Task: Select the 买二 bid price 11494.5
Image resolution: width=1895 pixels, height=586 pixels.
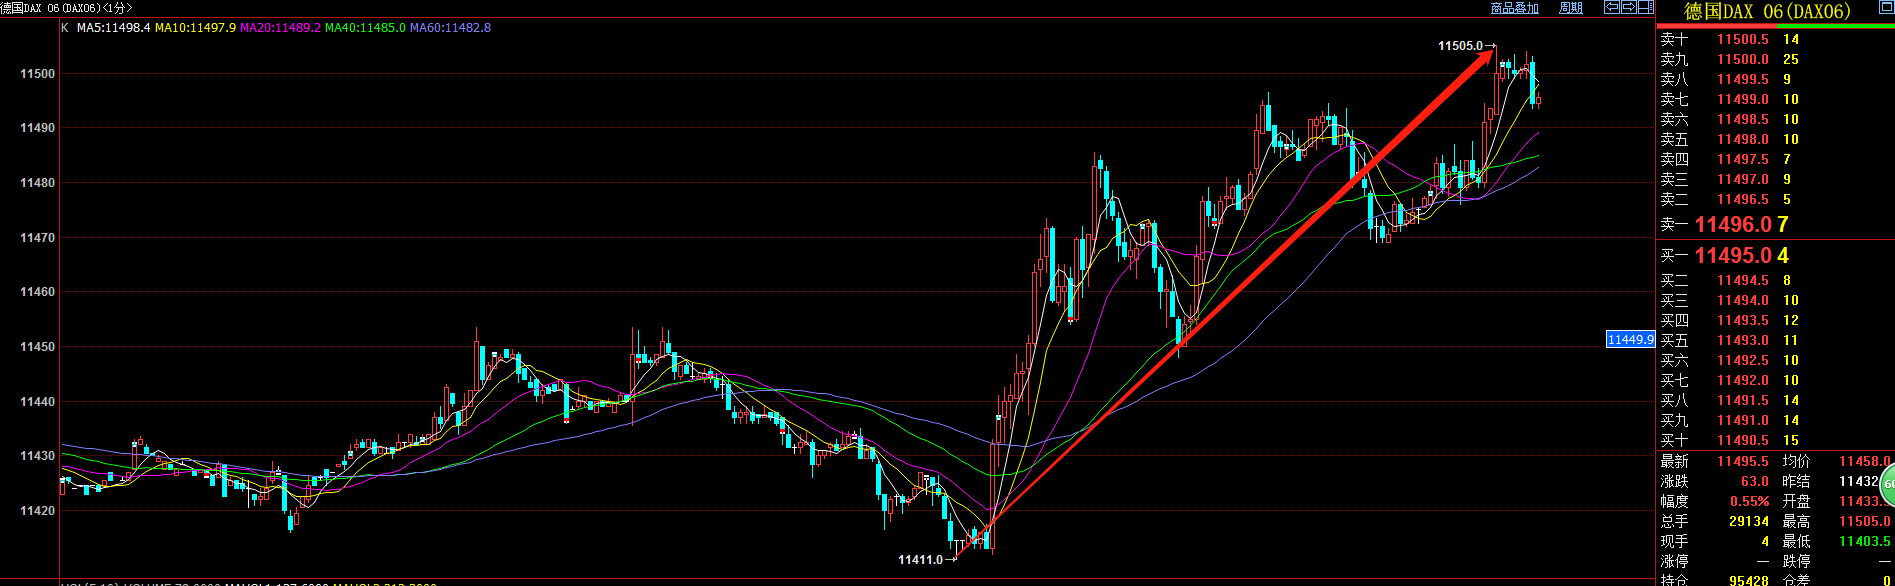Action: tap(1743, 281)
